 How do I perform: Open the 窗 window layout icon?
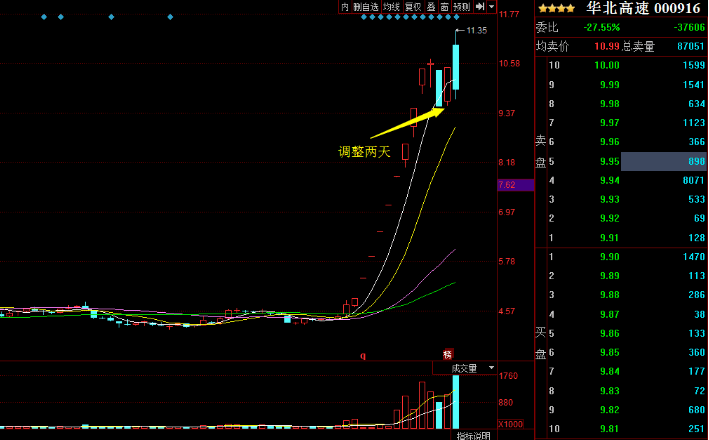pos(445,7)
